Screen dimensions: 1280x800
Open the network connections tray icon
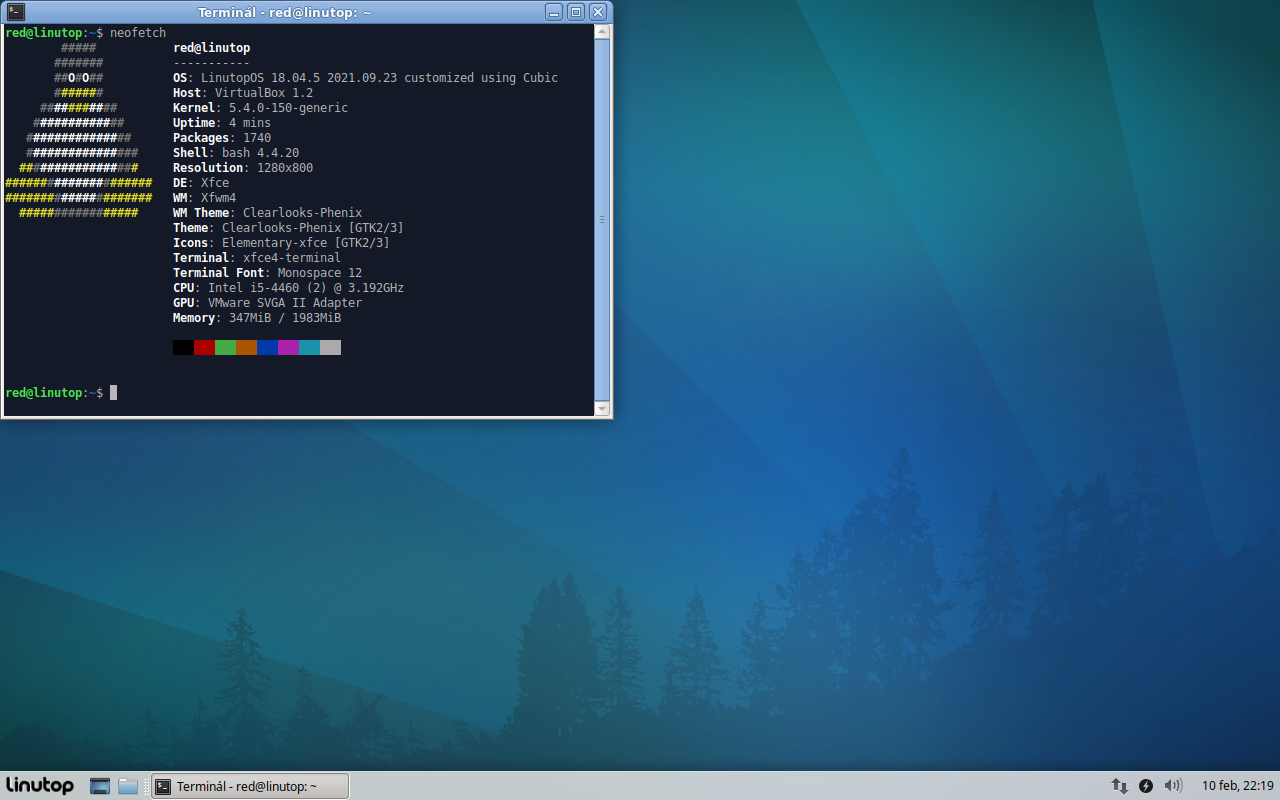pos(1120,786)
